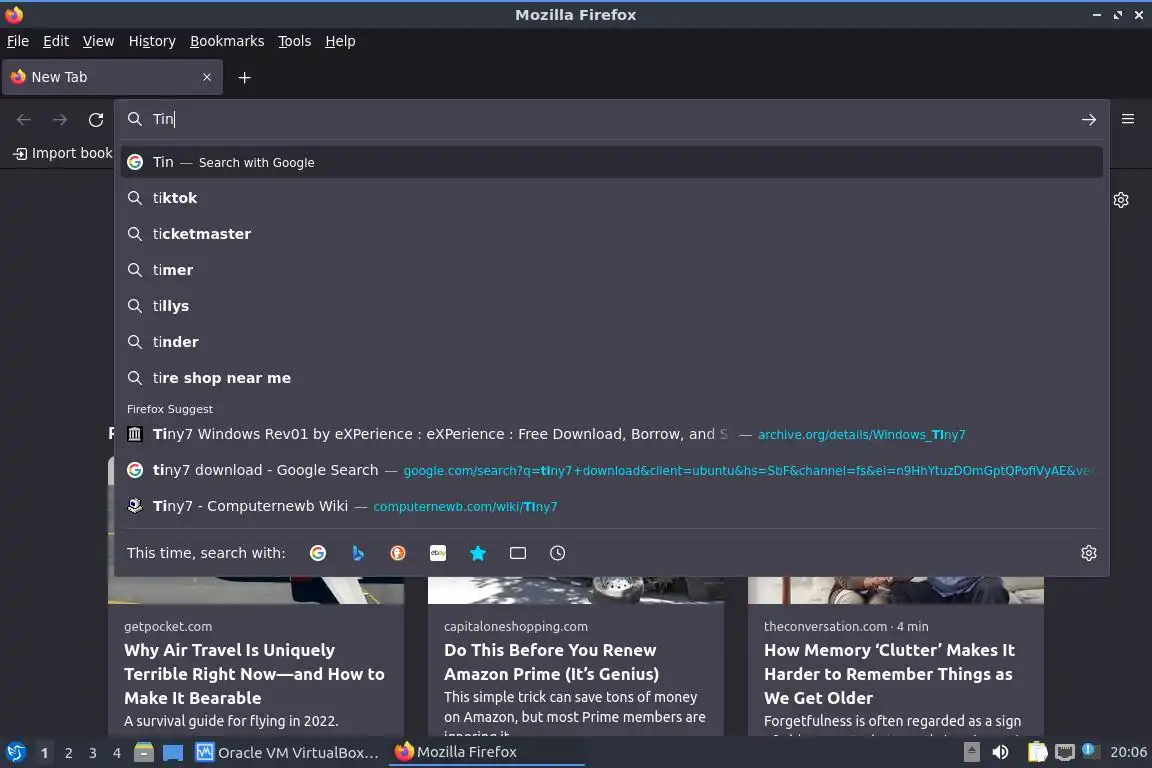Select the tinder search suggestion
This screenshot has width=1152, height=768.
tap(611, 342)
